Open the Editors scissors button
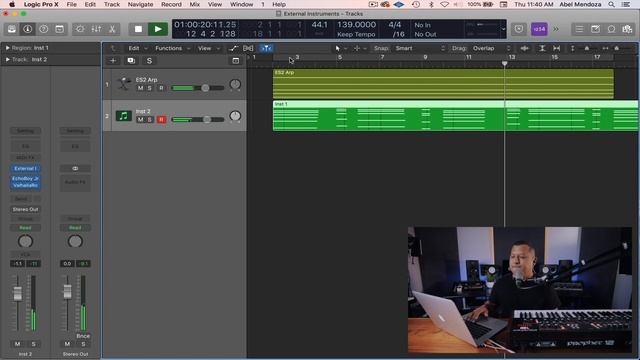The width and height of the screenshot is (640, 360). pos(112,29)
